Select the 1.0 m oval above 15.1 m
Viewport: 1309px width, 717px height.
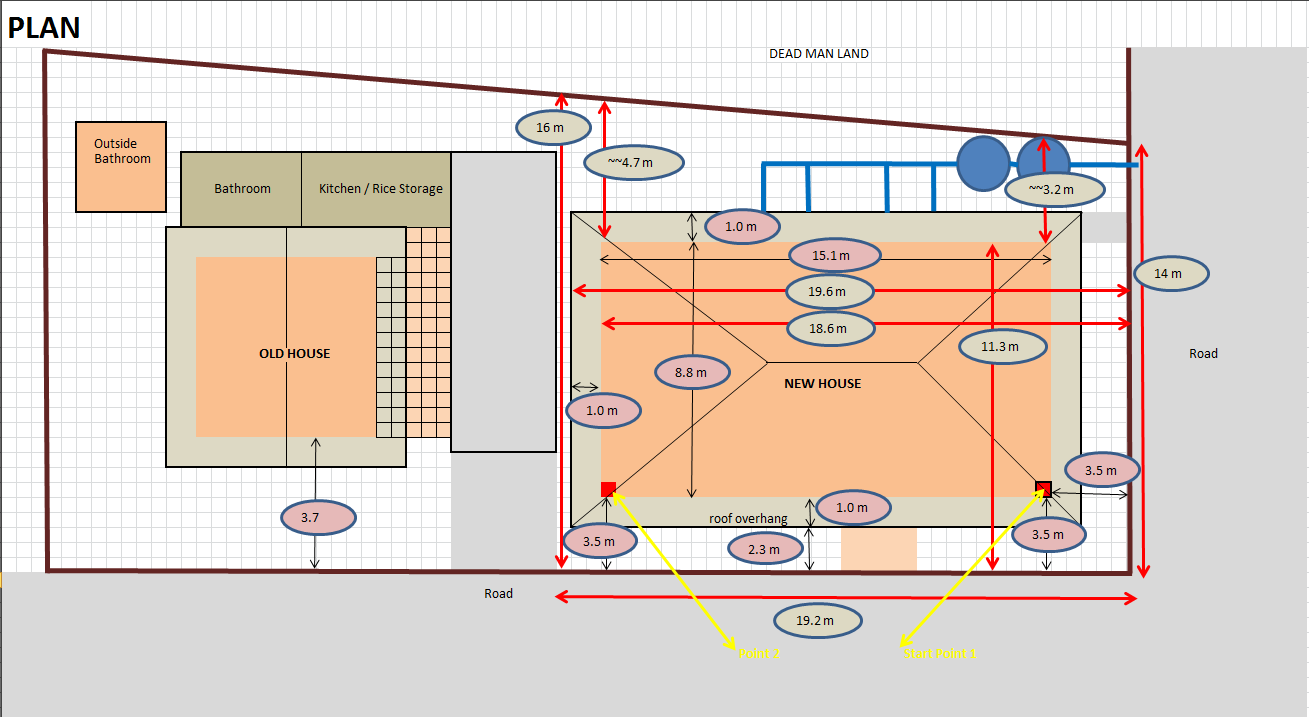click(x=742, y=227)
